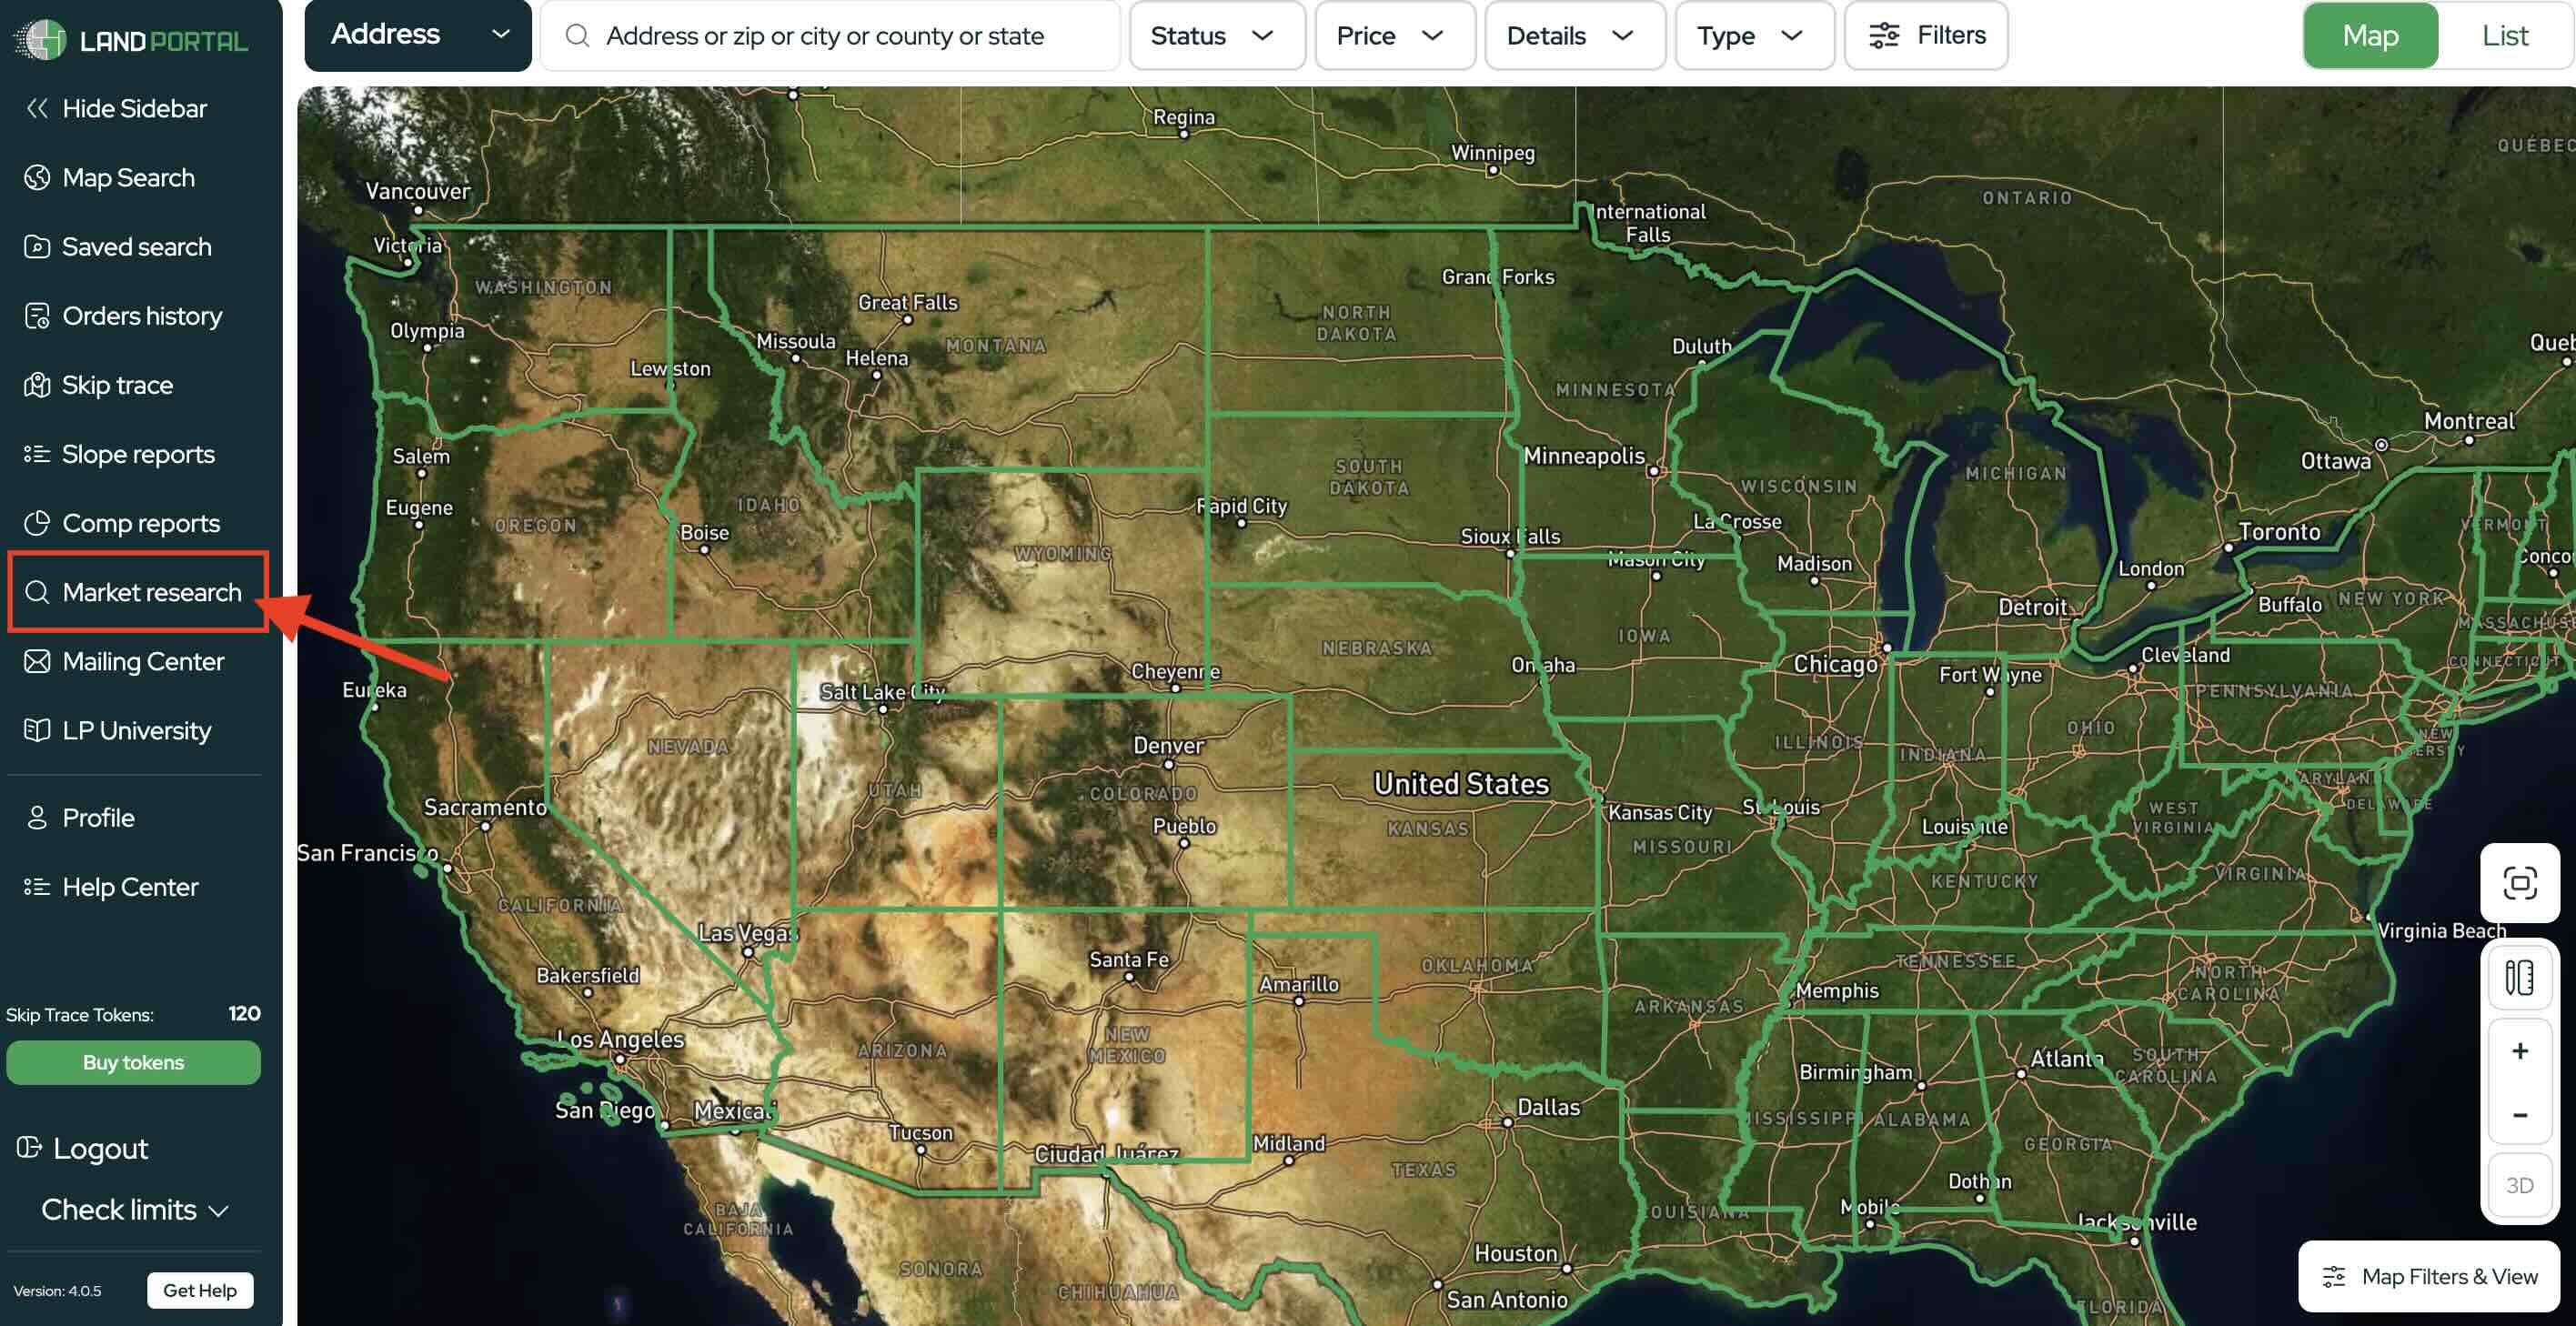Expand the Check limits chevron
2576x1326 pixels.
[x=218, y=1211]
